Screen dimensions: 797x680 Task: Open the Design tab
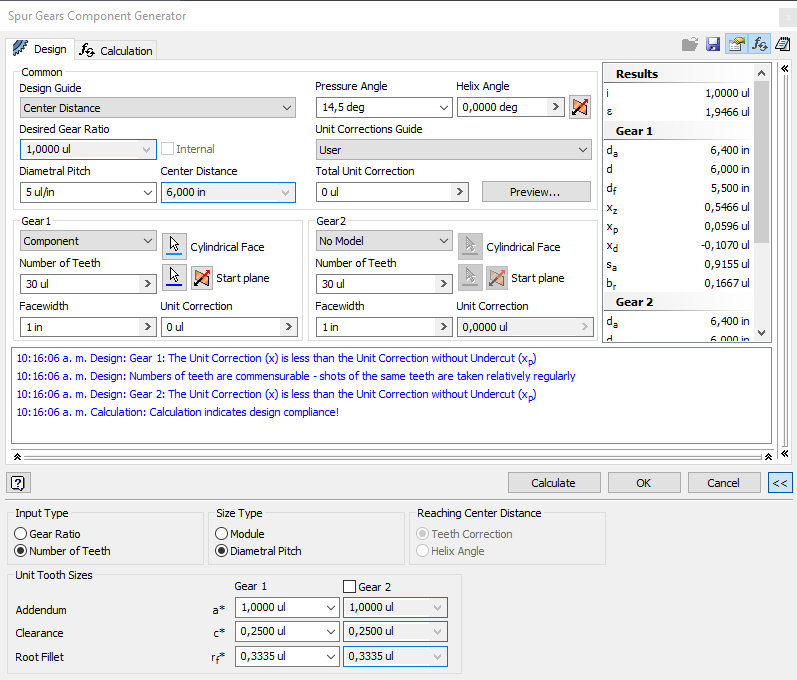[x=40, y=49]
